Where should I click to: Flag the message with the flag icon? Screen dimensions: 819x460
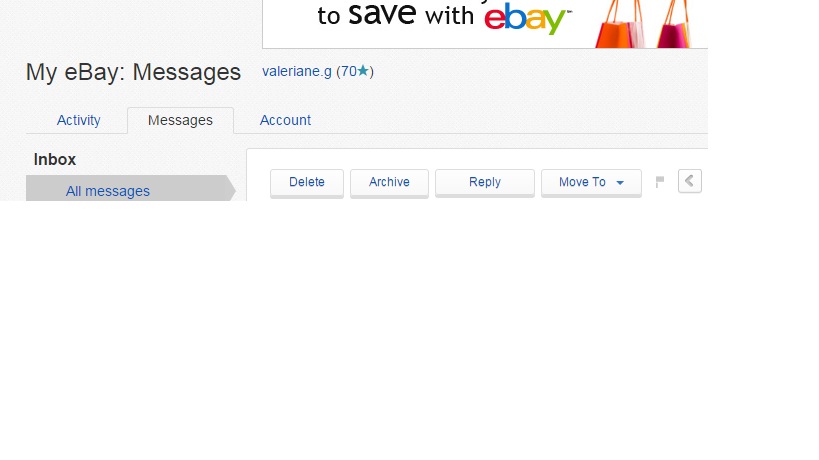point(660,182)
